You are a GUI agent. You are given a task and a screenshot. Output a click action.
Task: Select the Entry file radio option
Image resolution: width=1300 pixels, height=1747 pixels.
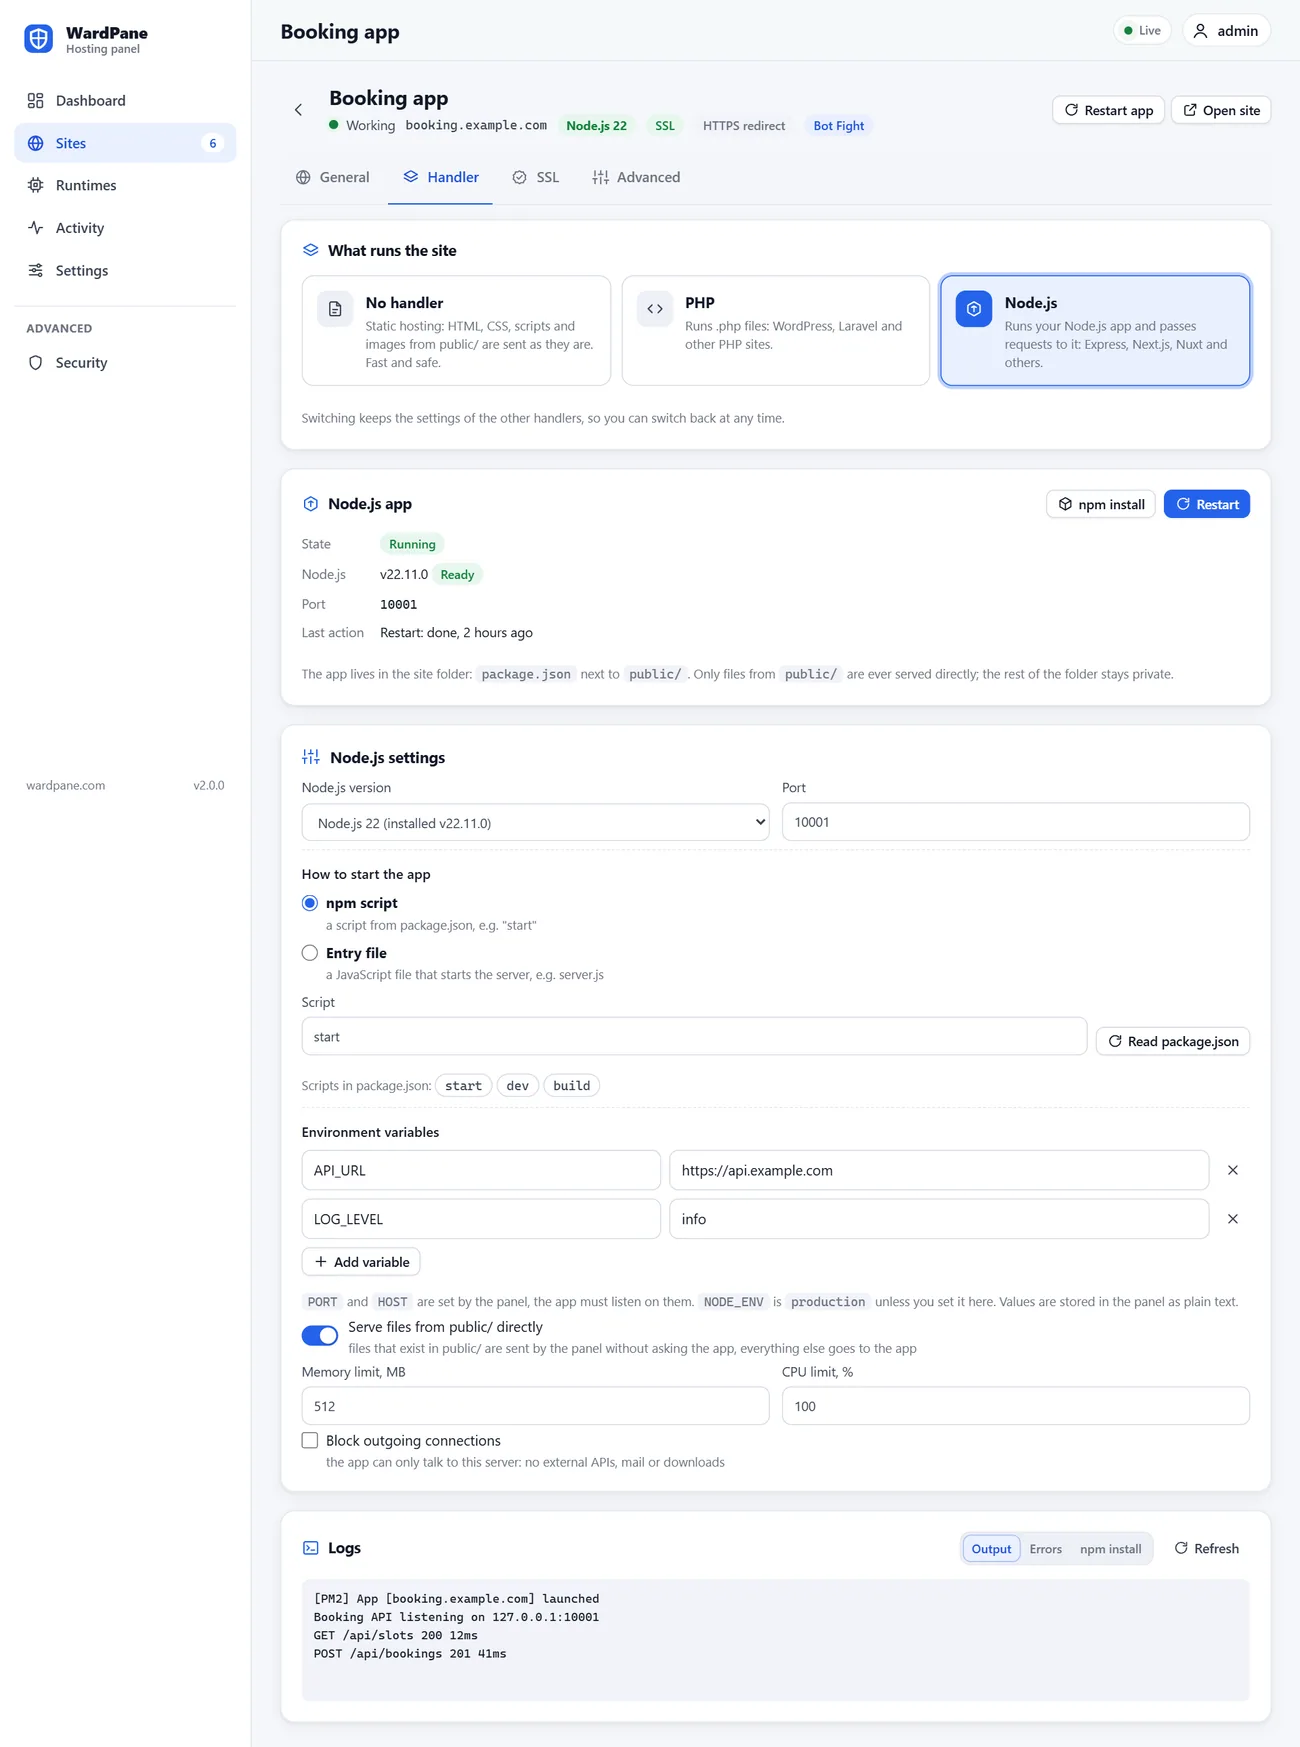pos(310,953)
